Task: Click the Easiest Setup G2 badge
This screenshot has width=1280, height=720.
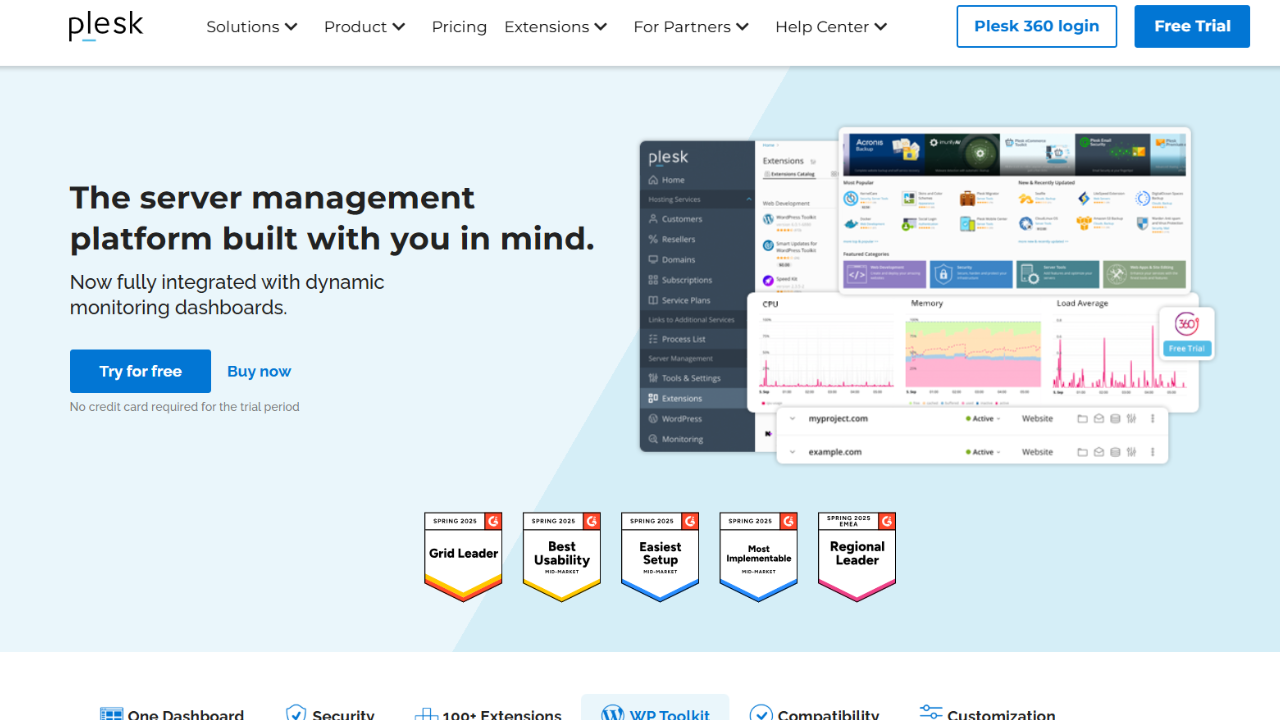Action: [x=660, y=557]
